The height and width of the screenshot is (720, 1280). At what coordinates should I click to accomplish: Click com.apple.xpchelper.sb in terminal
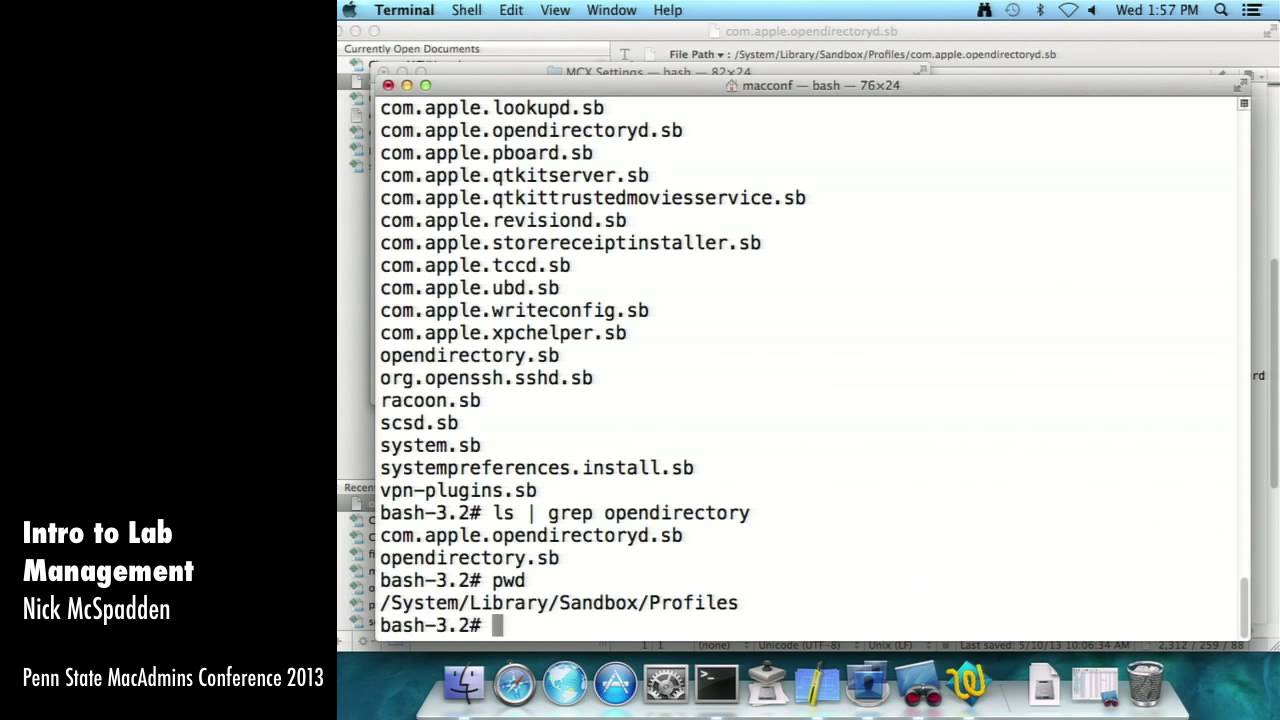[x=503, y=333]
